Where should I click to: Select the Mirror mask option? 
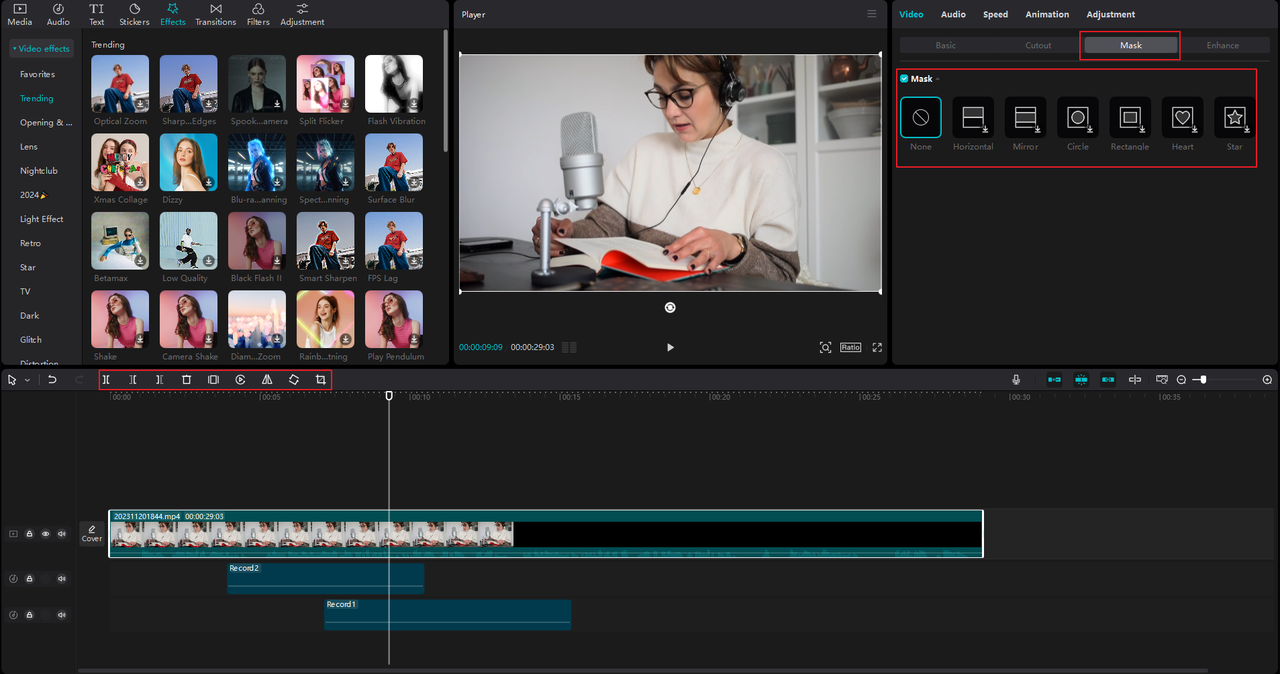1025,117
